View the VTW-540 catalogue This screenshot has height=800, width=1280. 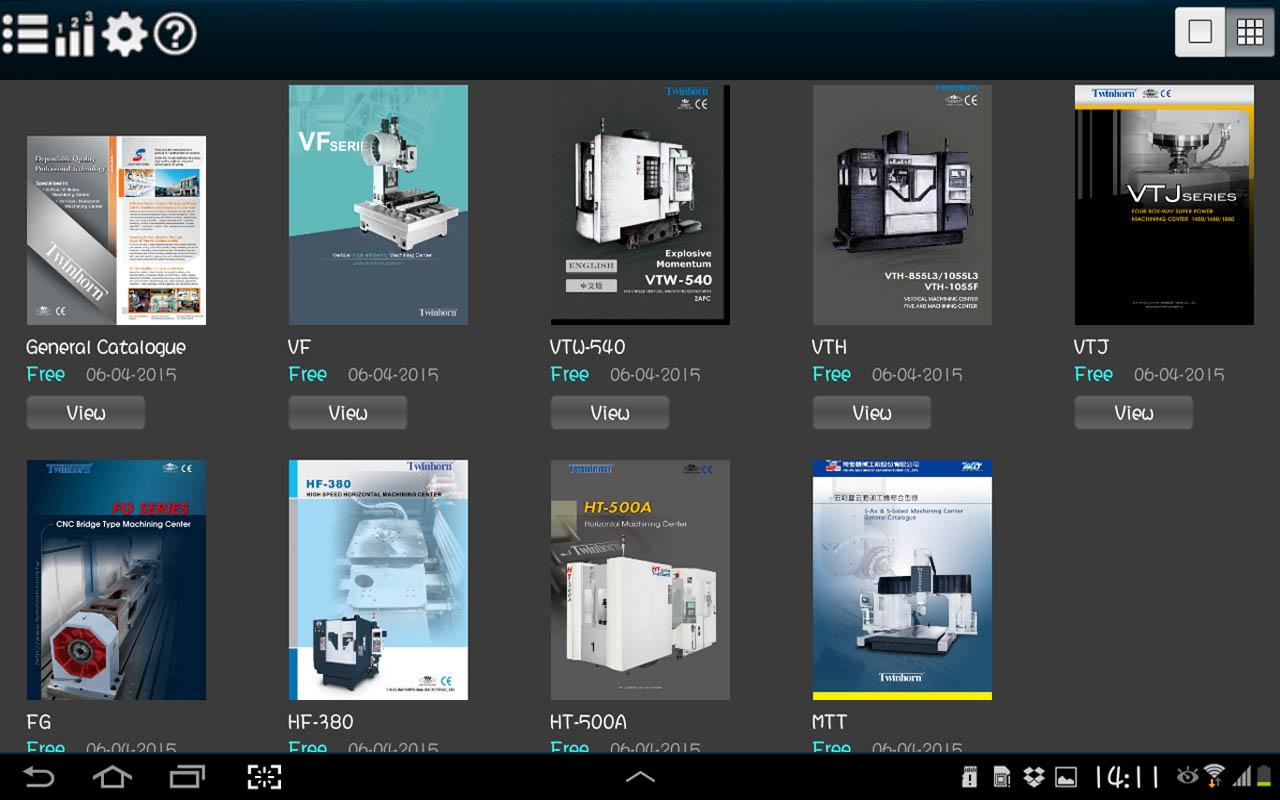coord(610,412)
